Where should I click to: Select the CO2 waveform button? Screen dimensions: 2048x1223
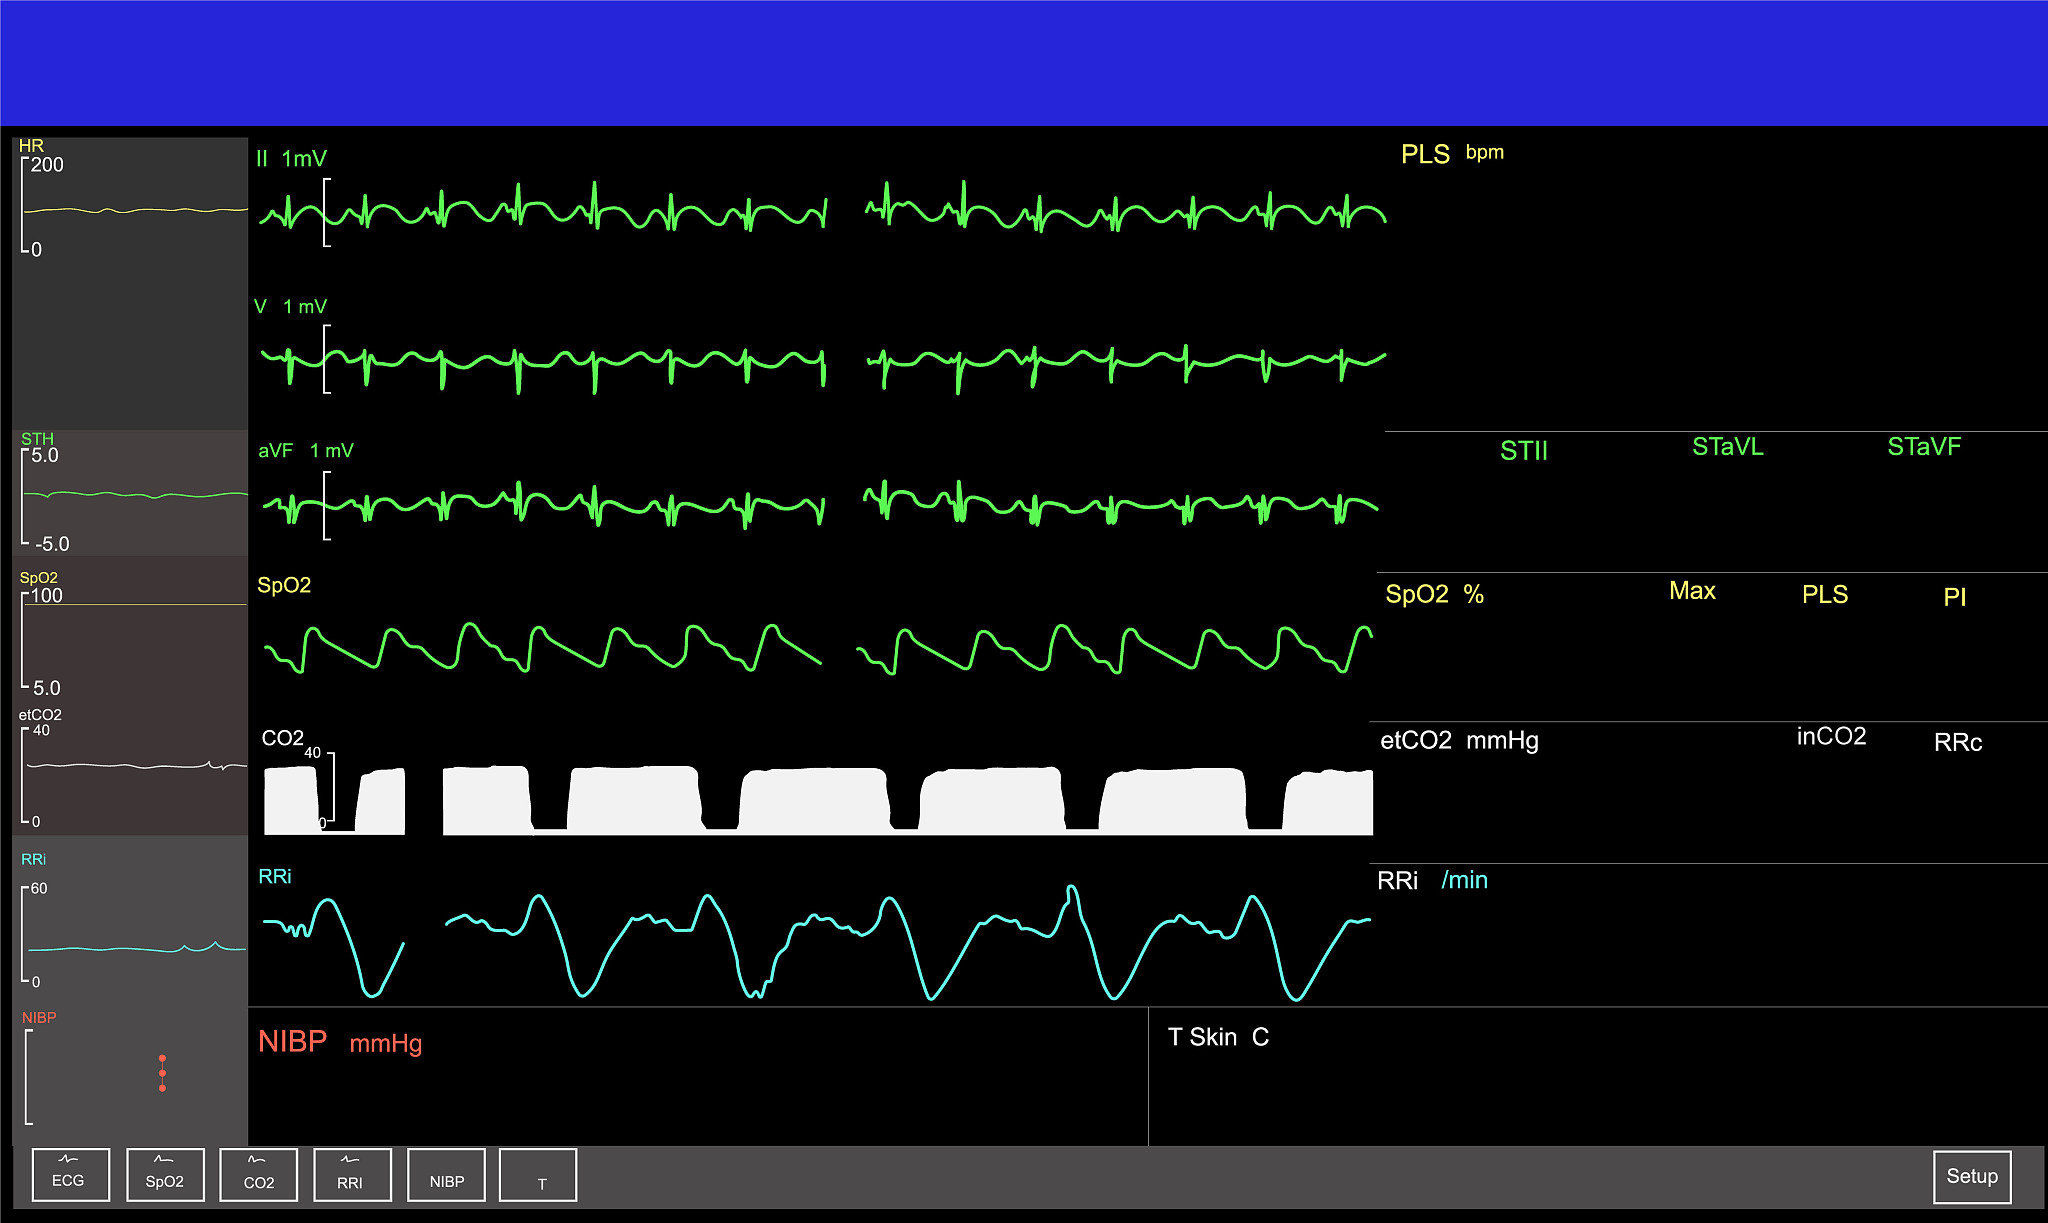(x=258, y=1174)
